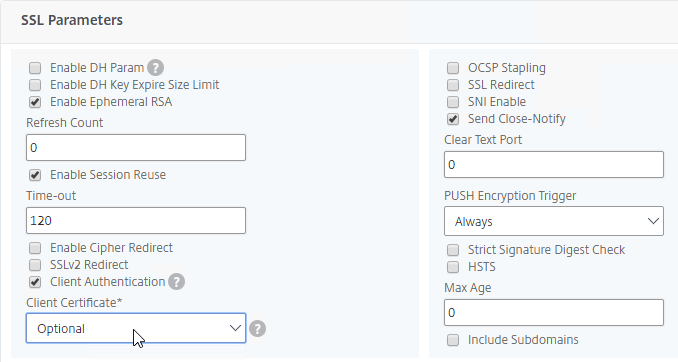Enable the HSTS checkbox
The image size is (678, 362).
pos(453,267)
